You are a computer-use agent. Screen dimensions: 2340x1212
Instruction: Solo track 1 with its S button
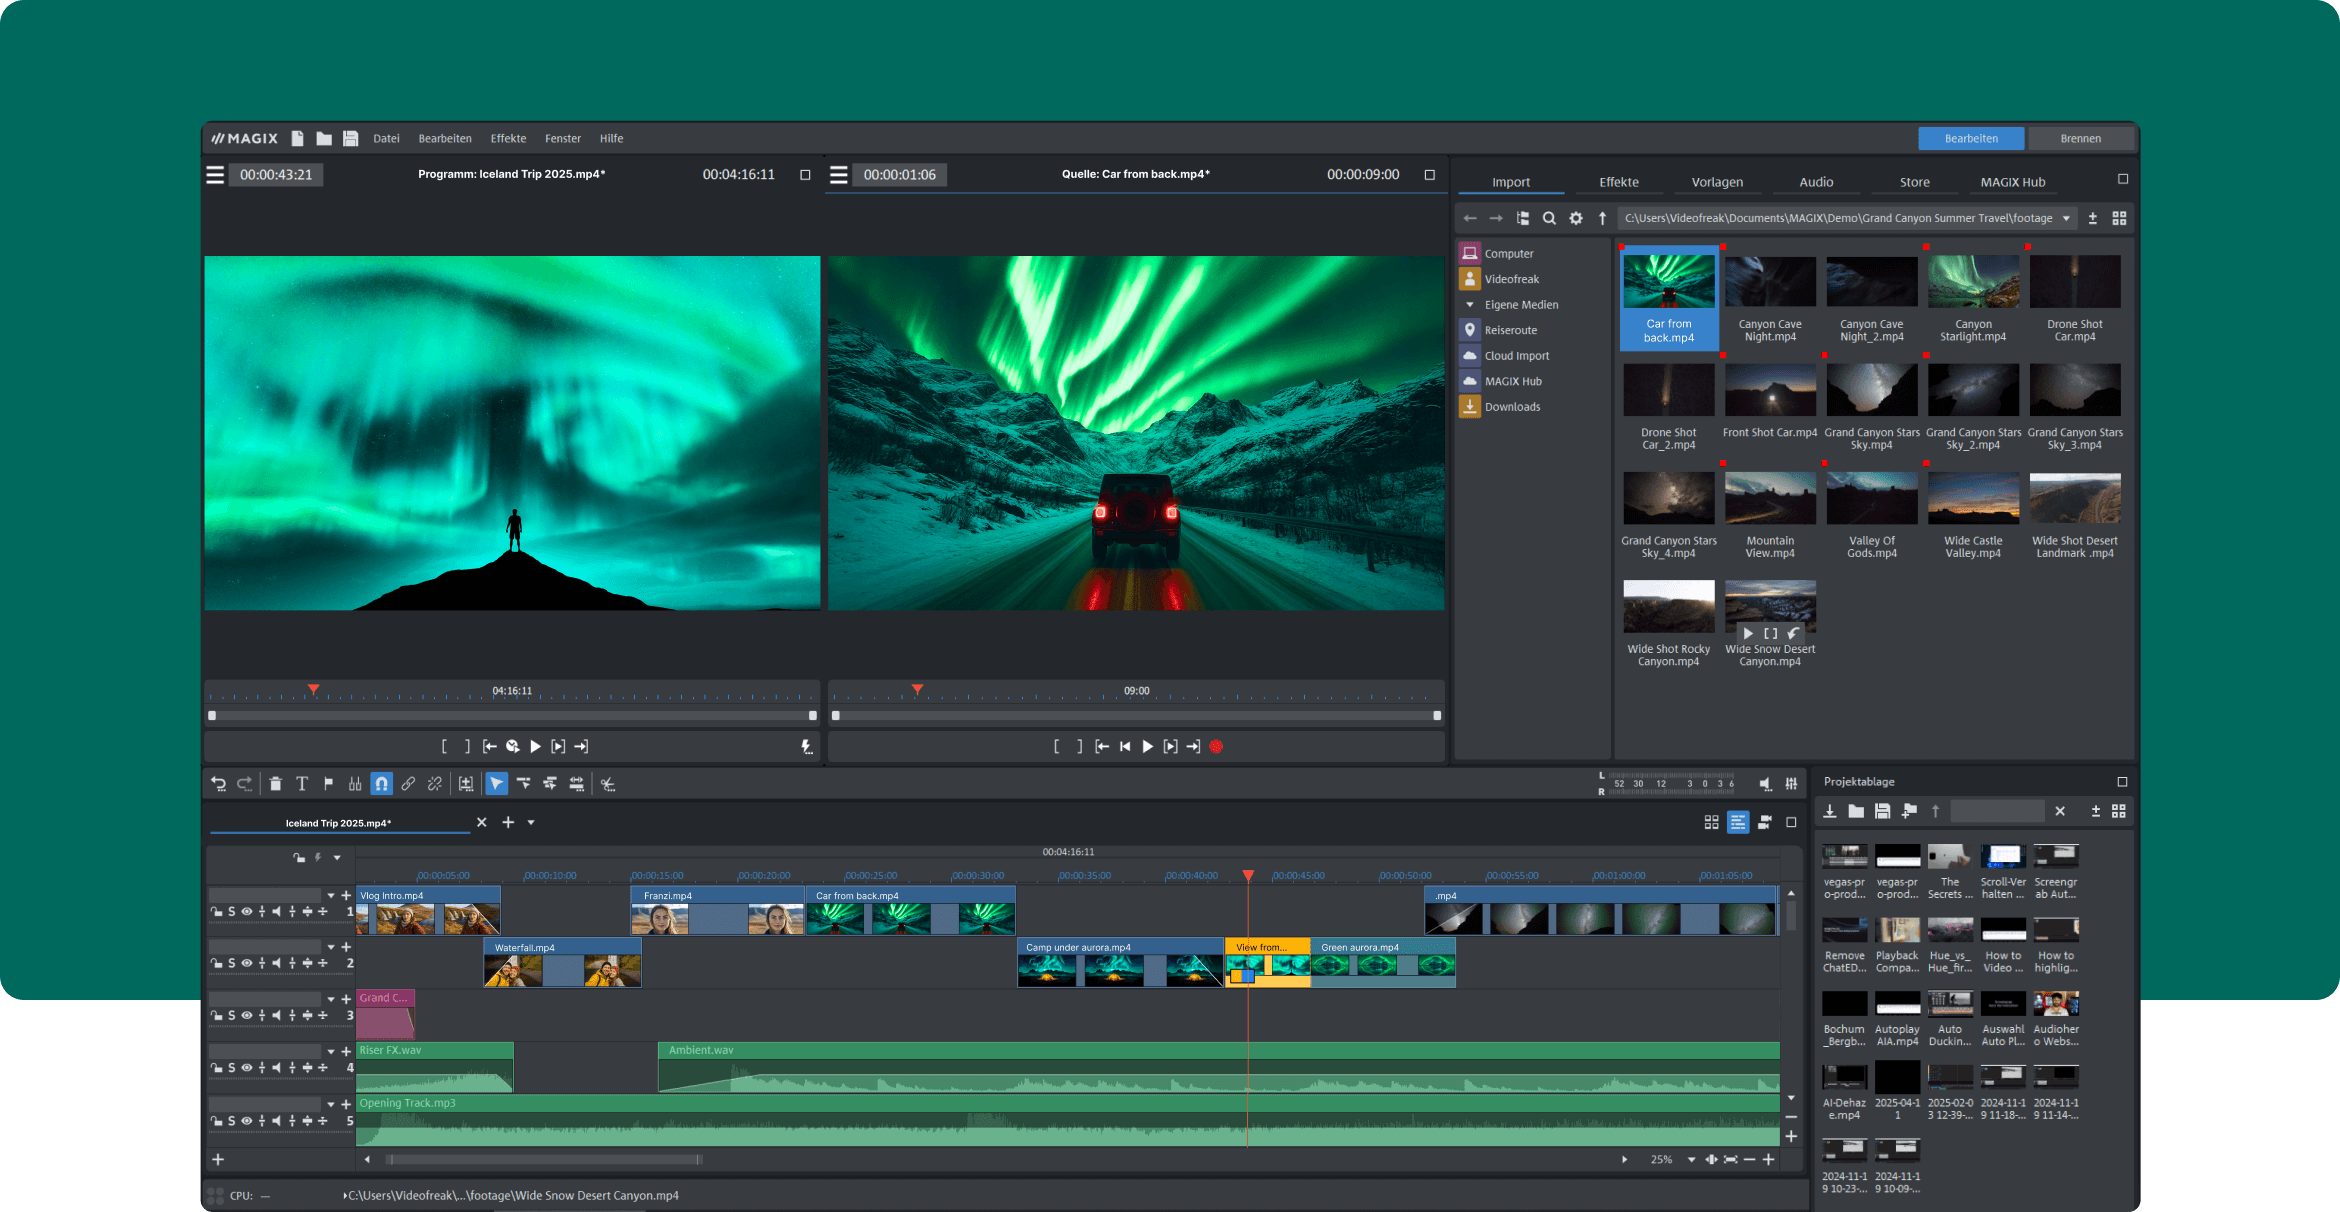[x=231, y=911]
